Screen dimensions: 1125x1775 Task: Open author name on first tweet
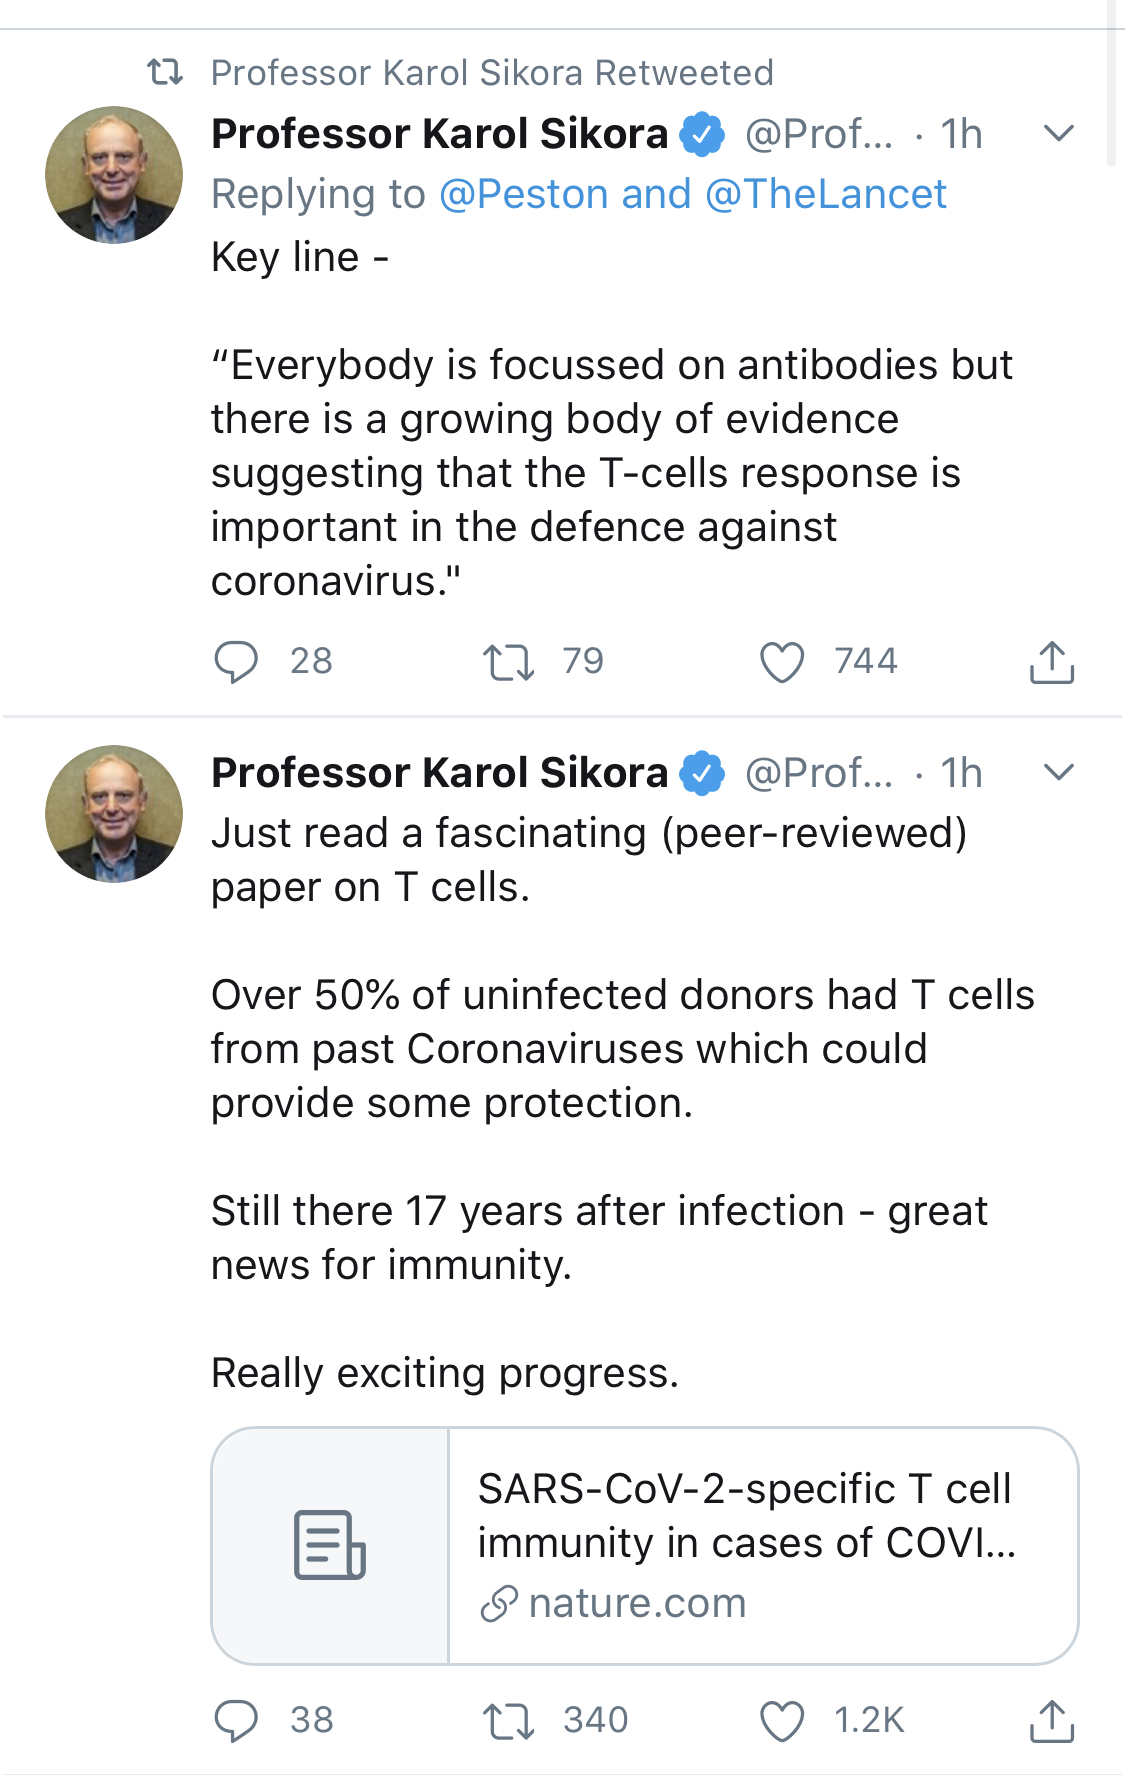(x=439, y=134)
